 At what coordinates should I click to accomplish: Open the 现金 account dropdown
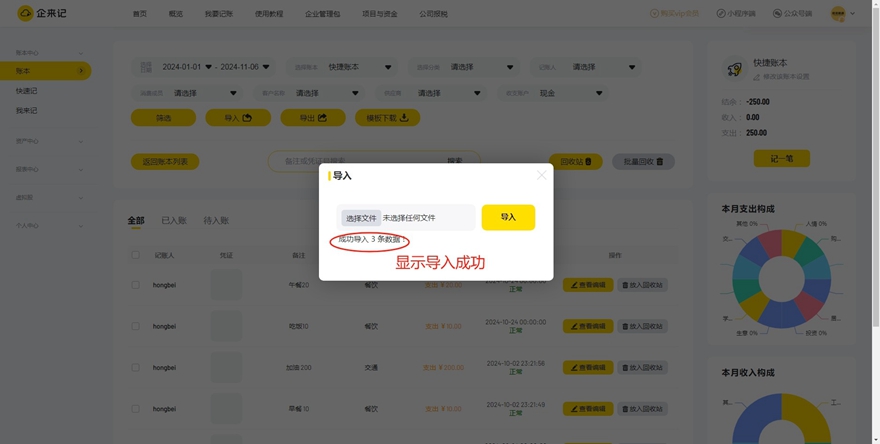pos(571,93)
